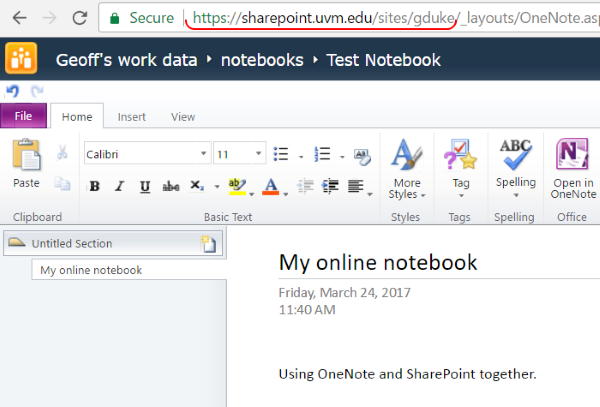Viewport: 600px width, 407px height.
Task: Toggle subscript formatting
Action: 197,186
